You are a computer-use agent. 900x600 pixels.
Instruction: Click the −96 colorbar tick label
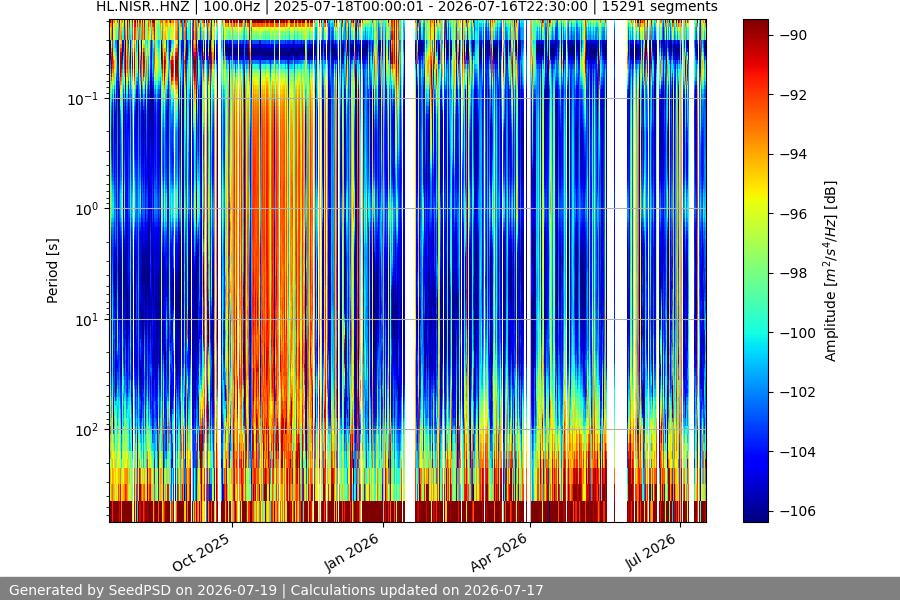coord(793,214)
